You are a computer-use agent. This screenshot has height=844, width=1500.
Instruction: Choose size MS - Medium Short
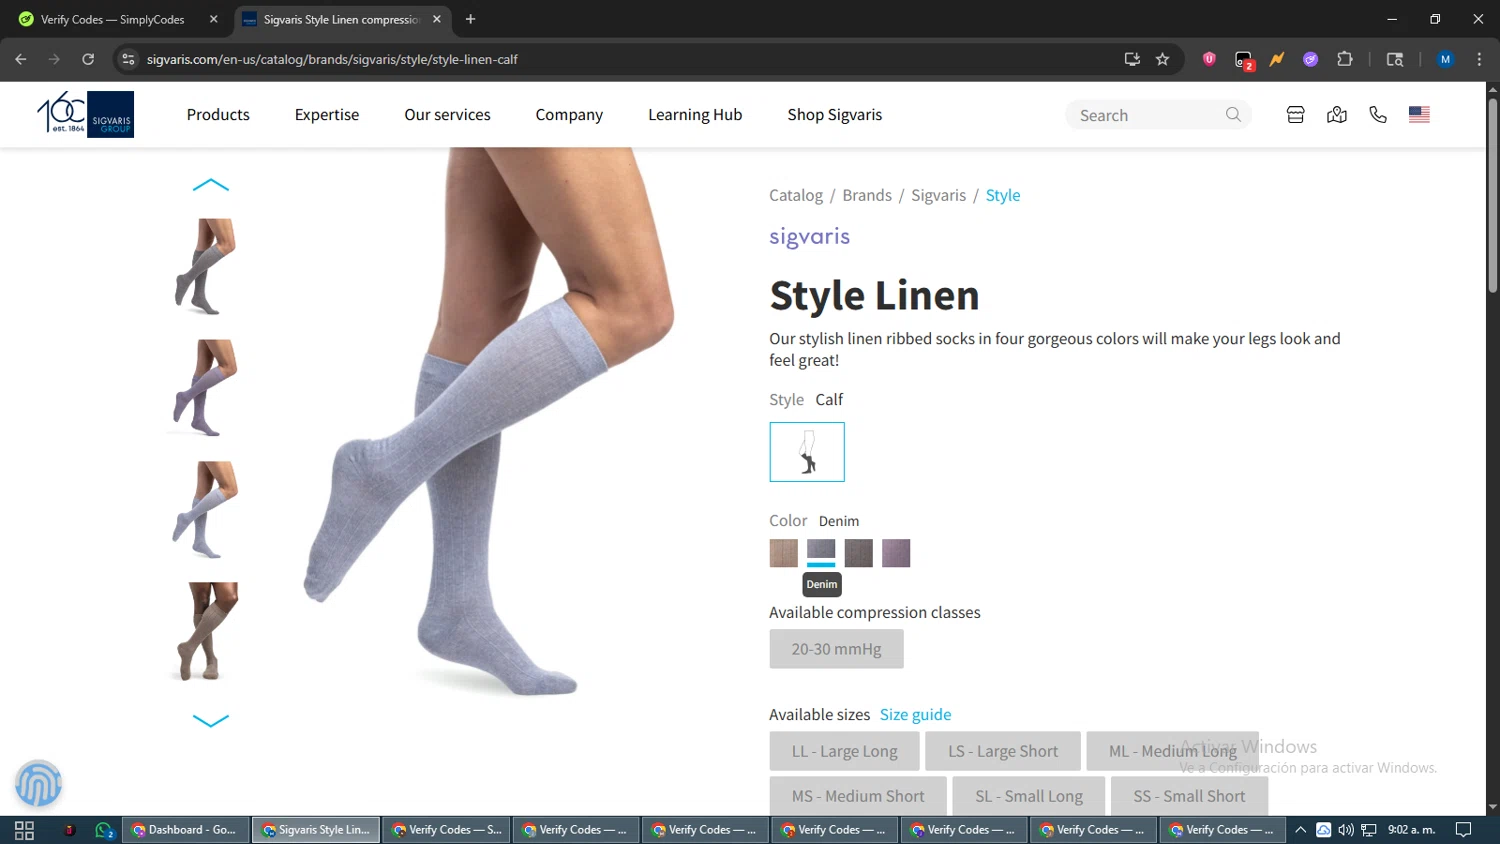pyautogui.click(x=858, y=796)
